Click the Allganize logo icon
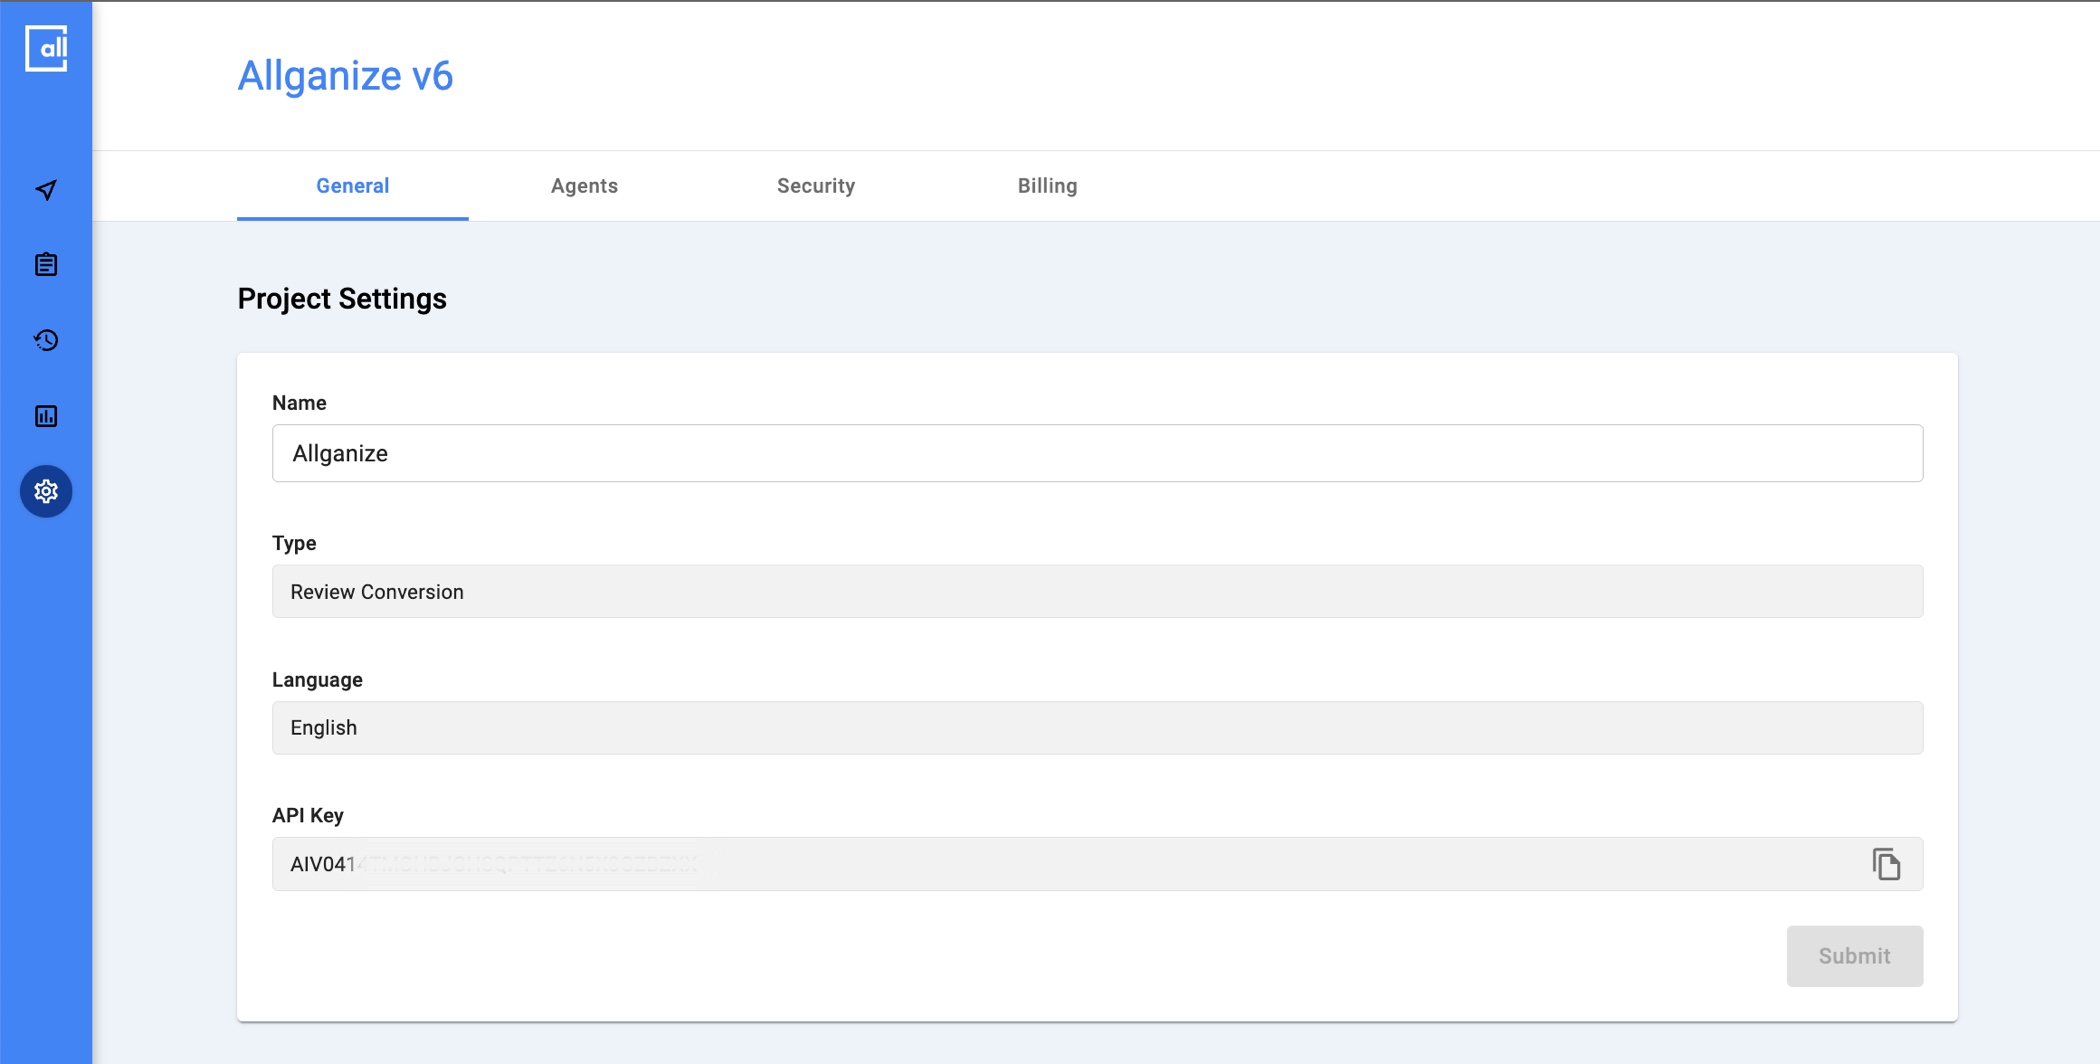This screenshot has width=2100, height=1064. tap(46, 48)
